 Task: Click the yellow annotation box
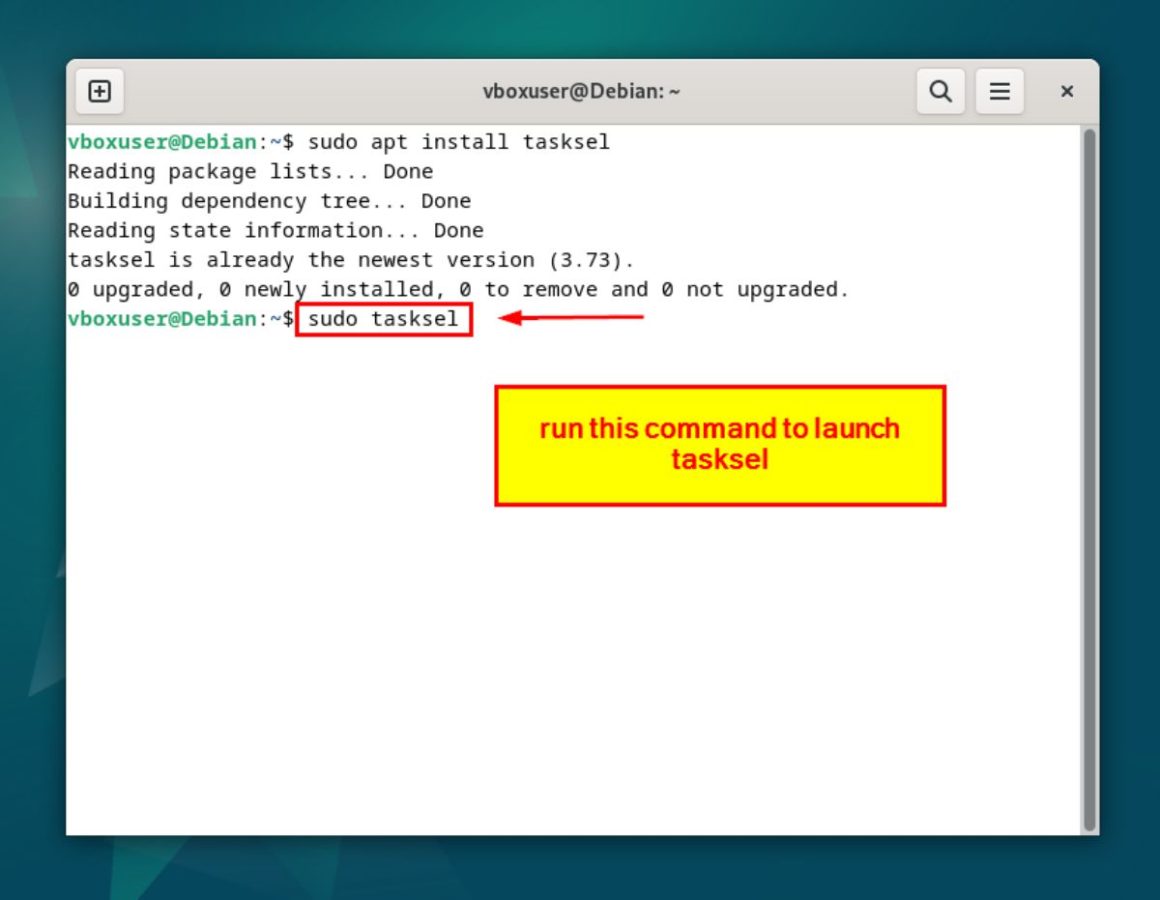point(719,444)
